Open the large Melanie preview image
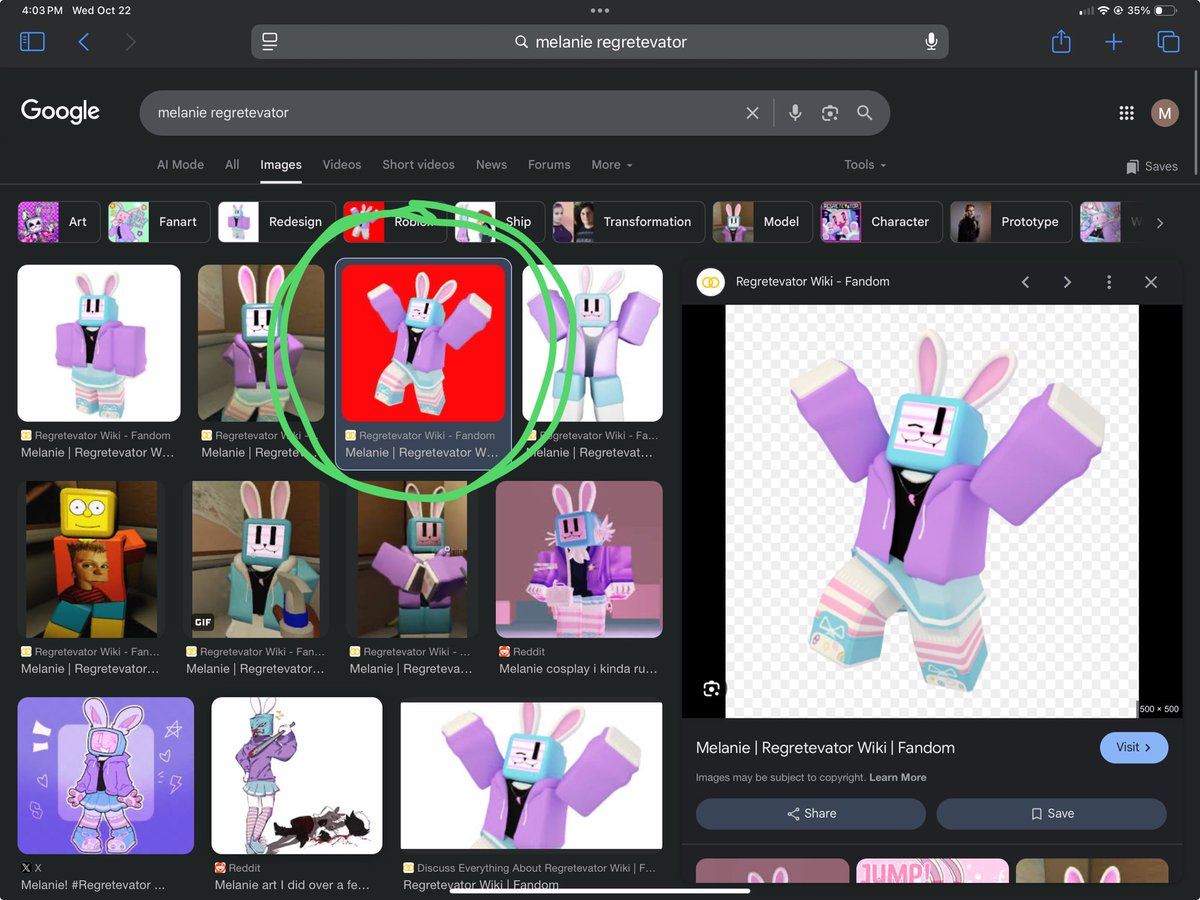This screenshot has height=900, width=1200. click(x=932, y=511)
